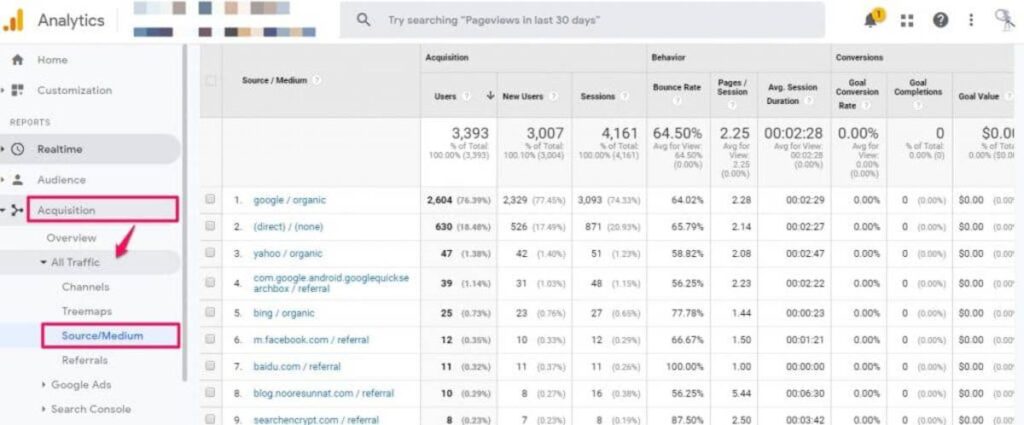Image resolution: width=1024 pixels, height=425 pixels.
Task: Check the box for baidu.com row
Action: click(x=210, y=366)
